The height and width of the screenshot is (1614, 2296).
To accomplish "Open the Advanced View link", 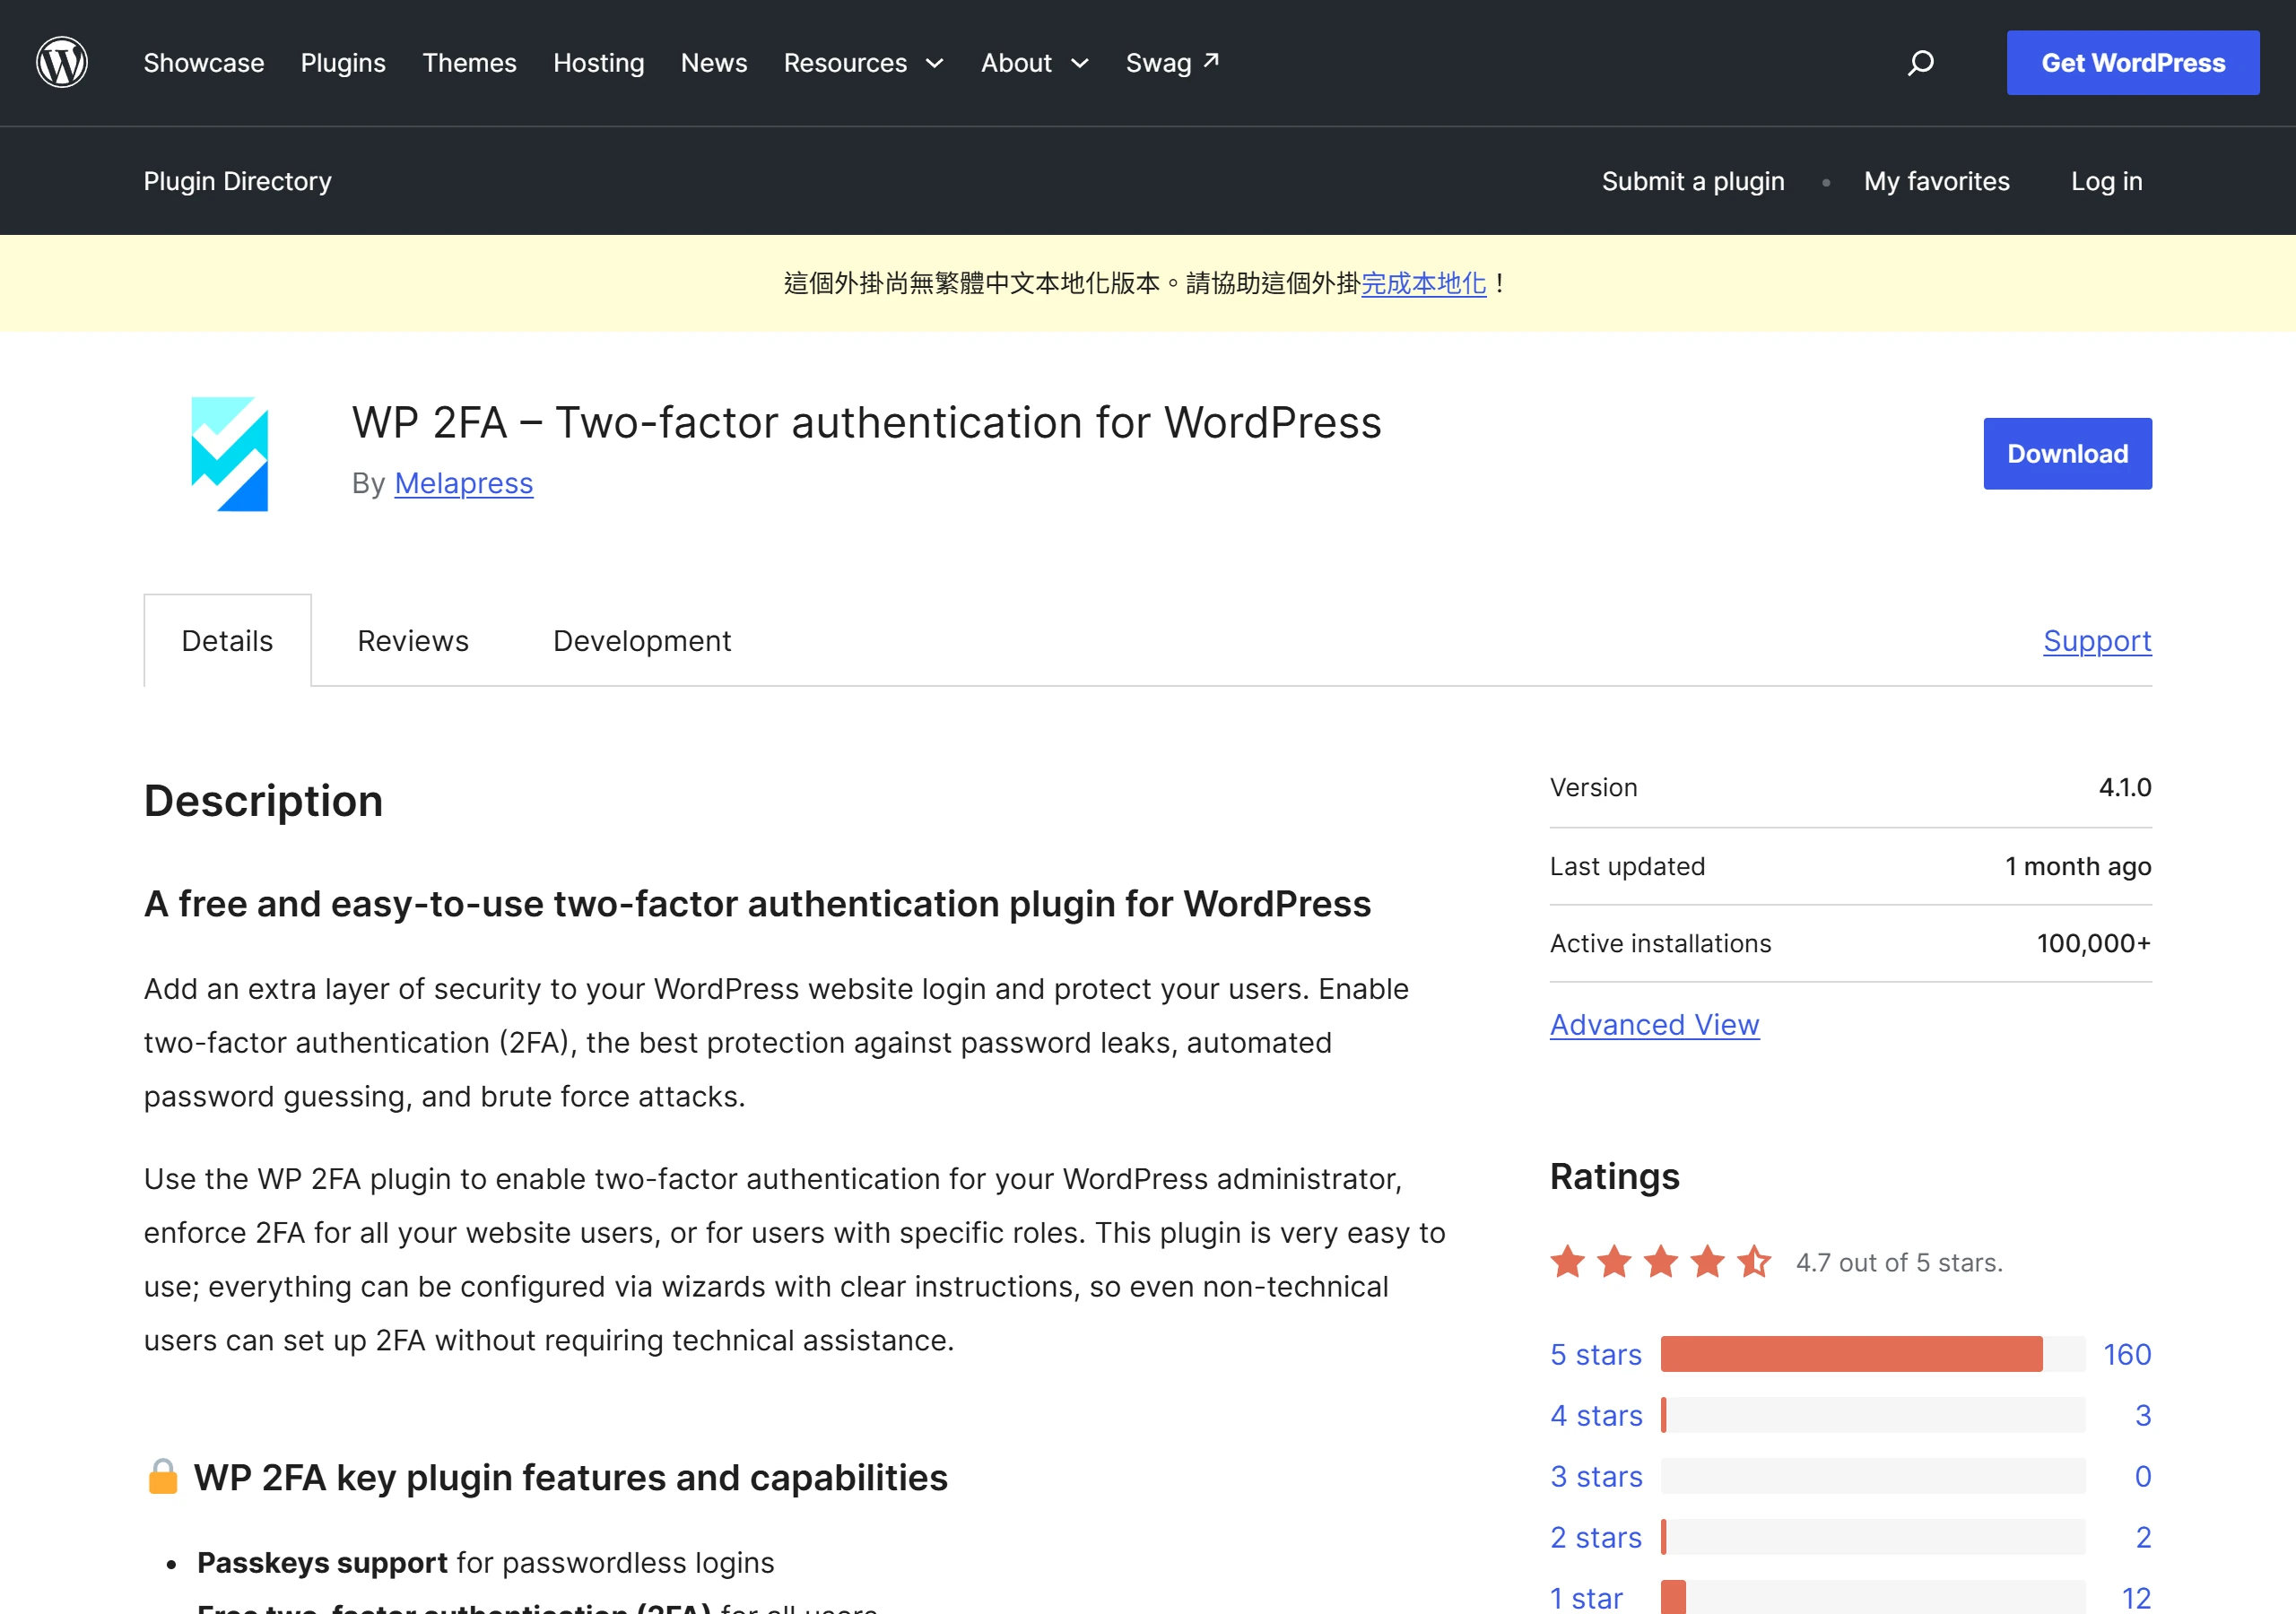I will (1654, 1024).
